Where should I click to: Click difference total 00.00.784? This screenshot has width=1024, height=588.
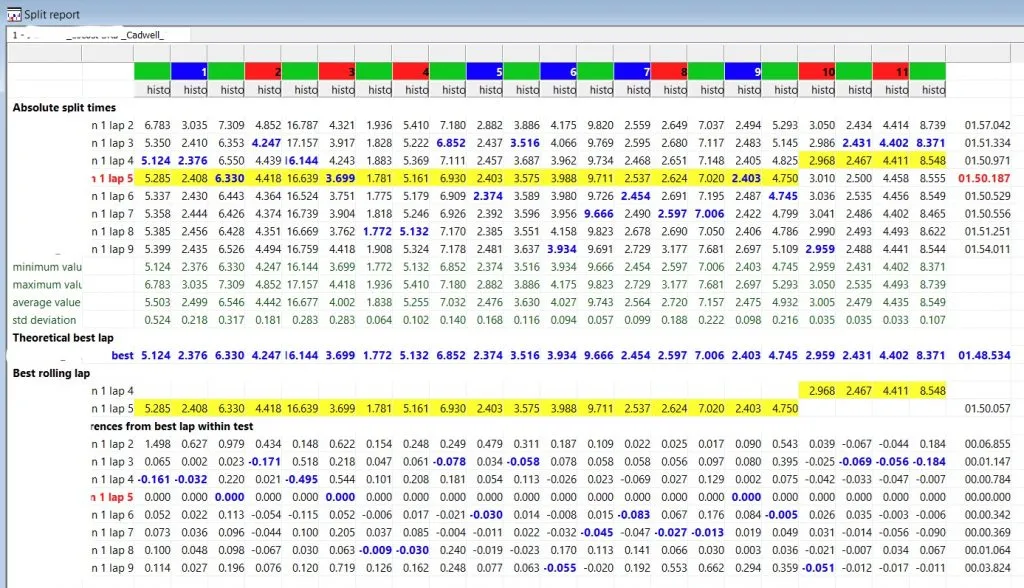pos(987,479)
